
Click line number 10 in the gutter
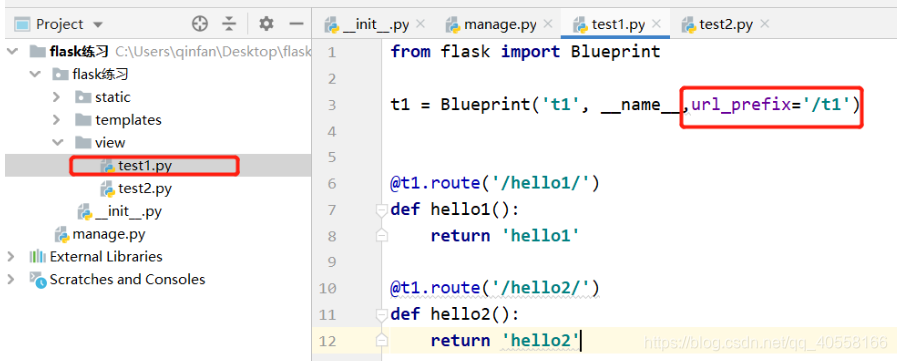coord(328,288)
